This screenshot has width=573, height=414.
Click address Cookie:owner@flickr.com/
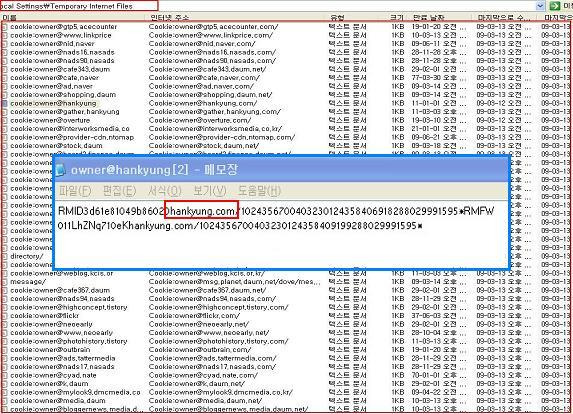[194, 316]
